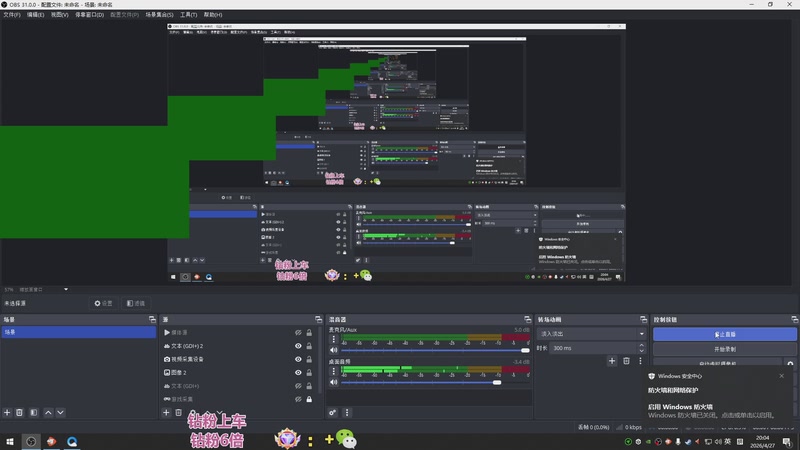Mute the 麦克风/Aux audio channel
The height and width of the screenshot is (450, 800).
point(334,350)
